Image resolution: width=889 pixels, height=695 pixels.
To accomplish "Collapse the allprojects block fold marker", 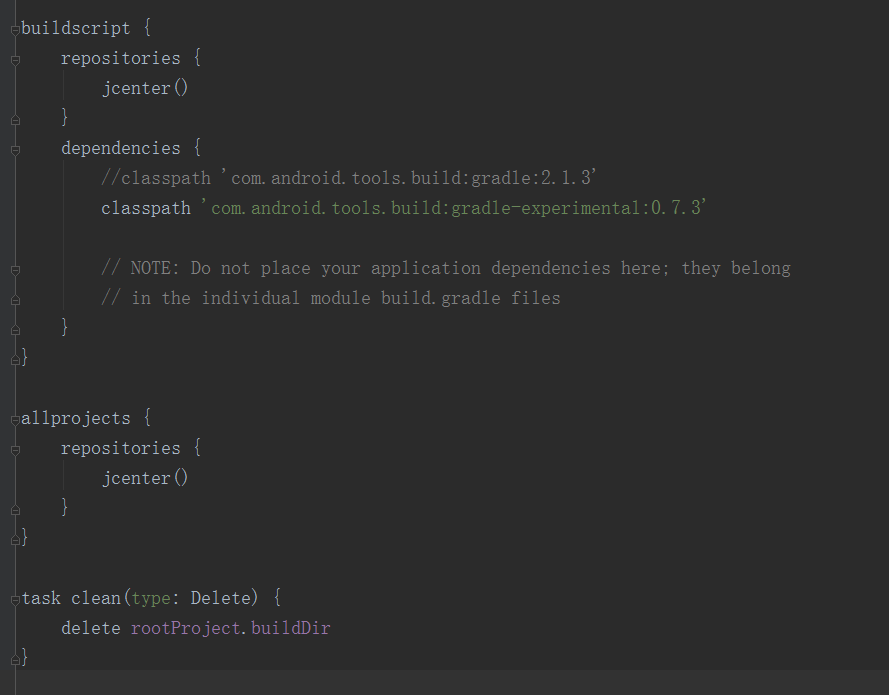I will pos(15,419).
